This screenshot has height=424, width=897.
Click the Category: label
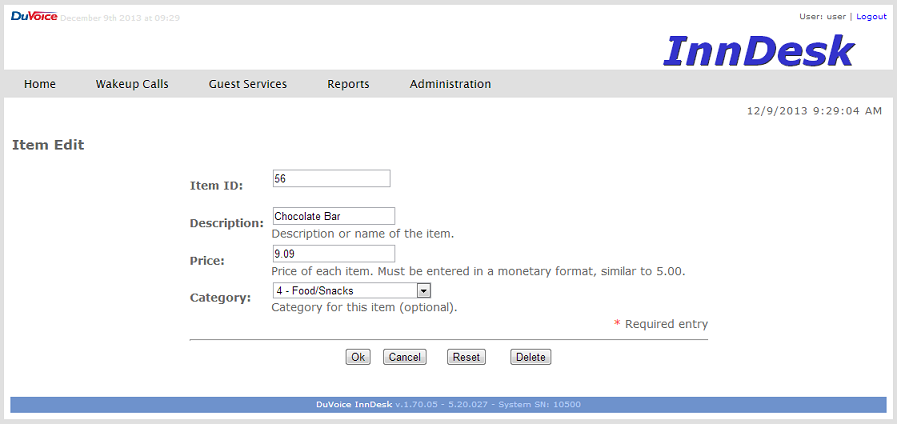point(220,298)
